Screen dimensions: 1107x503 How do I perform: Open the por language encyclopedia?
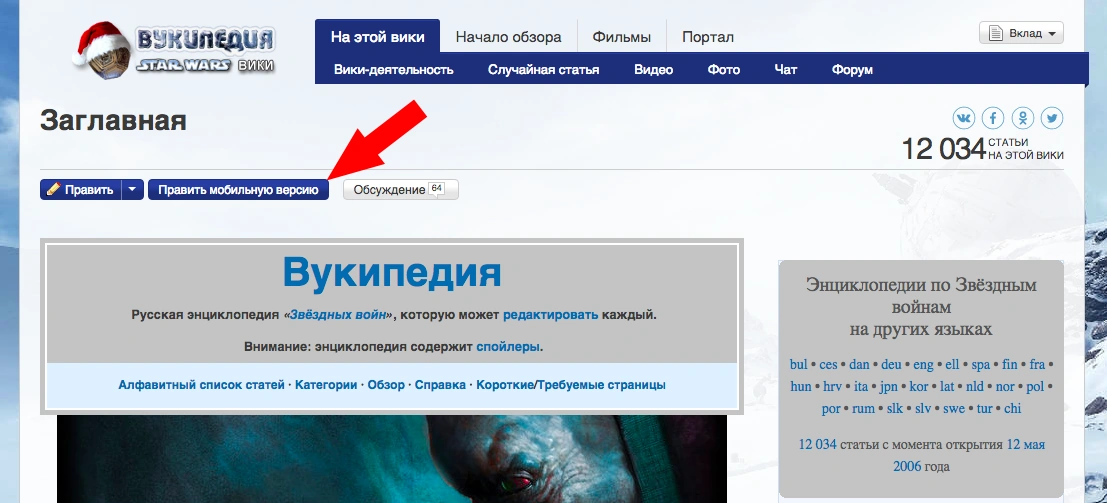click(x=831, y=408)
